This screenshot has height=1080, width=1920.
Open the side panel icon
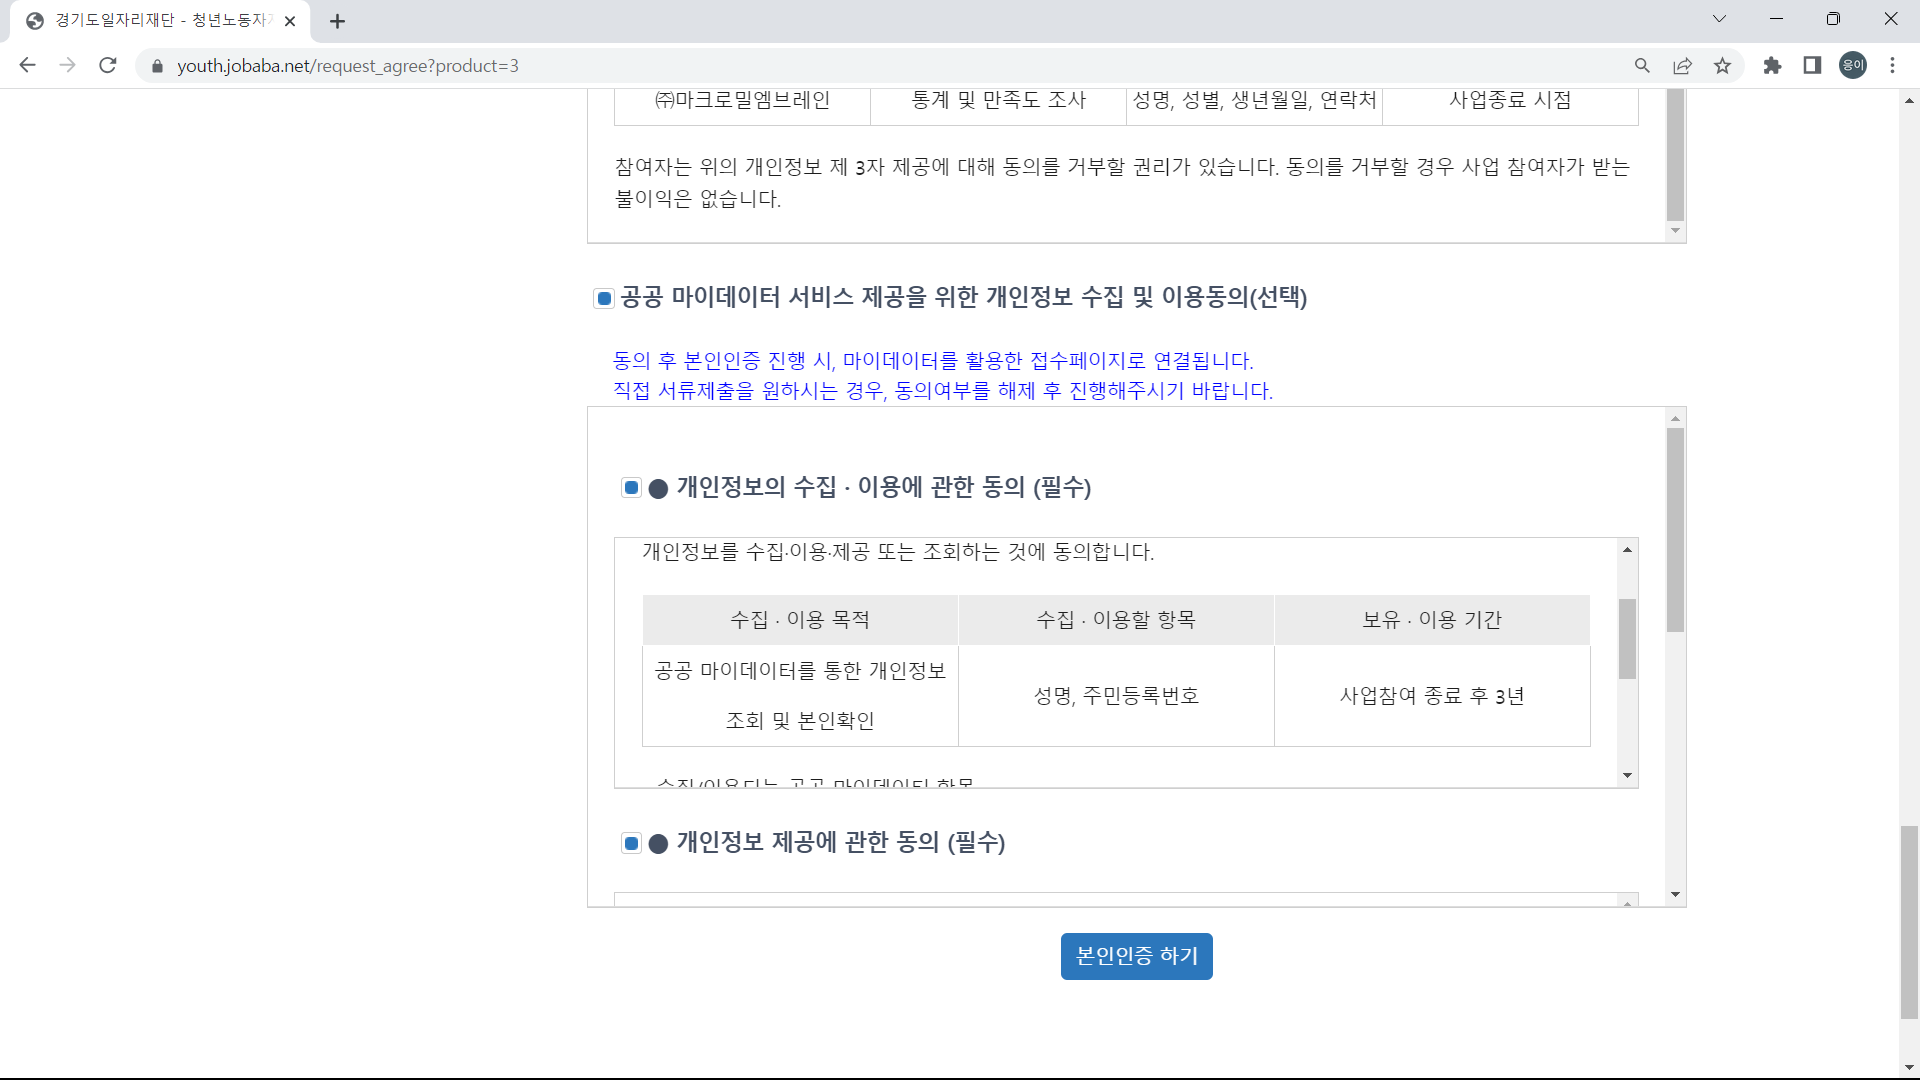tap(1812, 65)
